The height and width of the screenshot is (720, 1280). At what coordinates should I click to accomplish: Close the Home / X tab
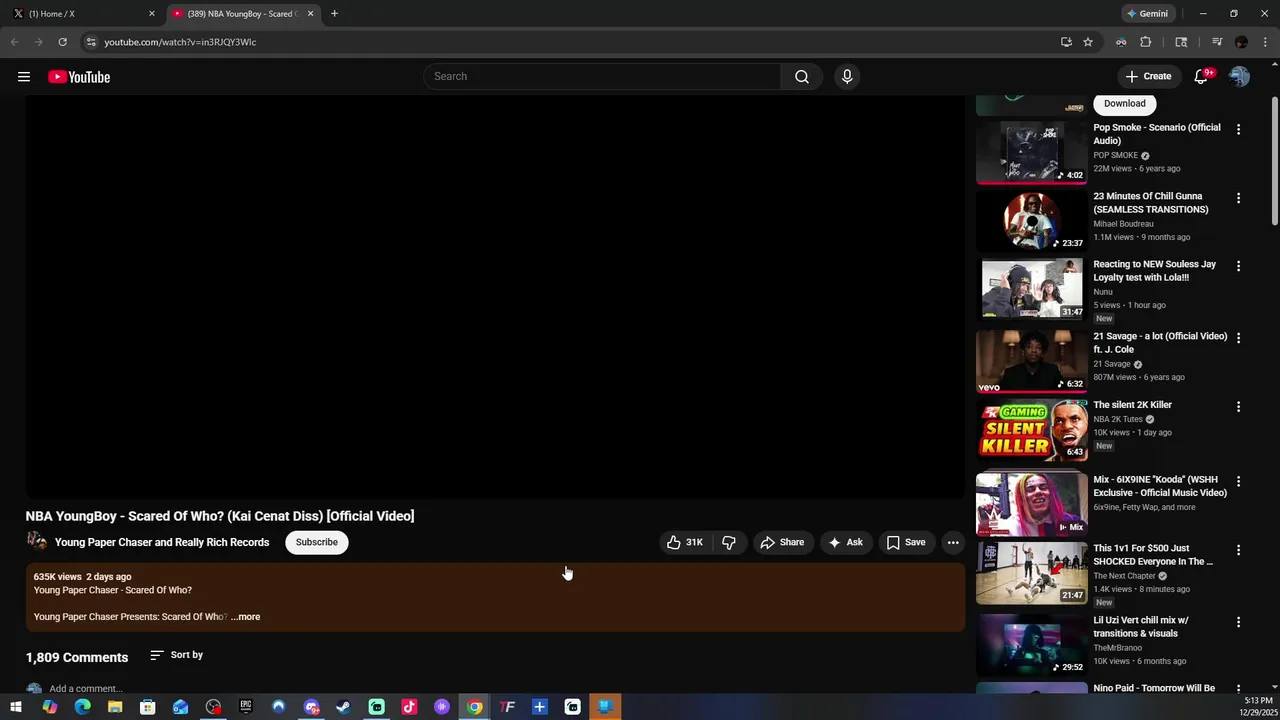pos(152,14)
